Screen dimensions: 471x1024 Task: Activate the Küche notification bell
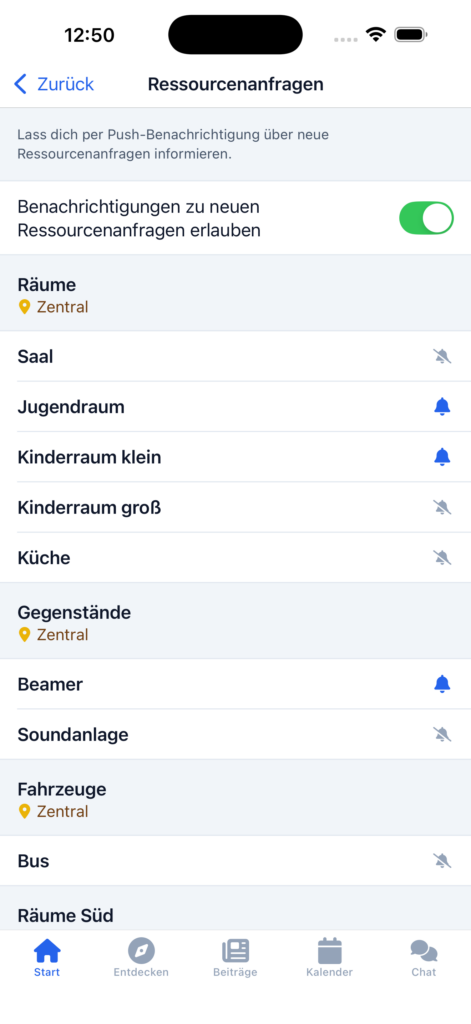pyautogui.click(x=442, y=557)
